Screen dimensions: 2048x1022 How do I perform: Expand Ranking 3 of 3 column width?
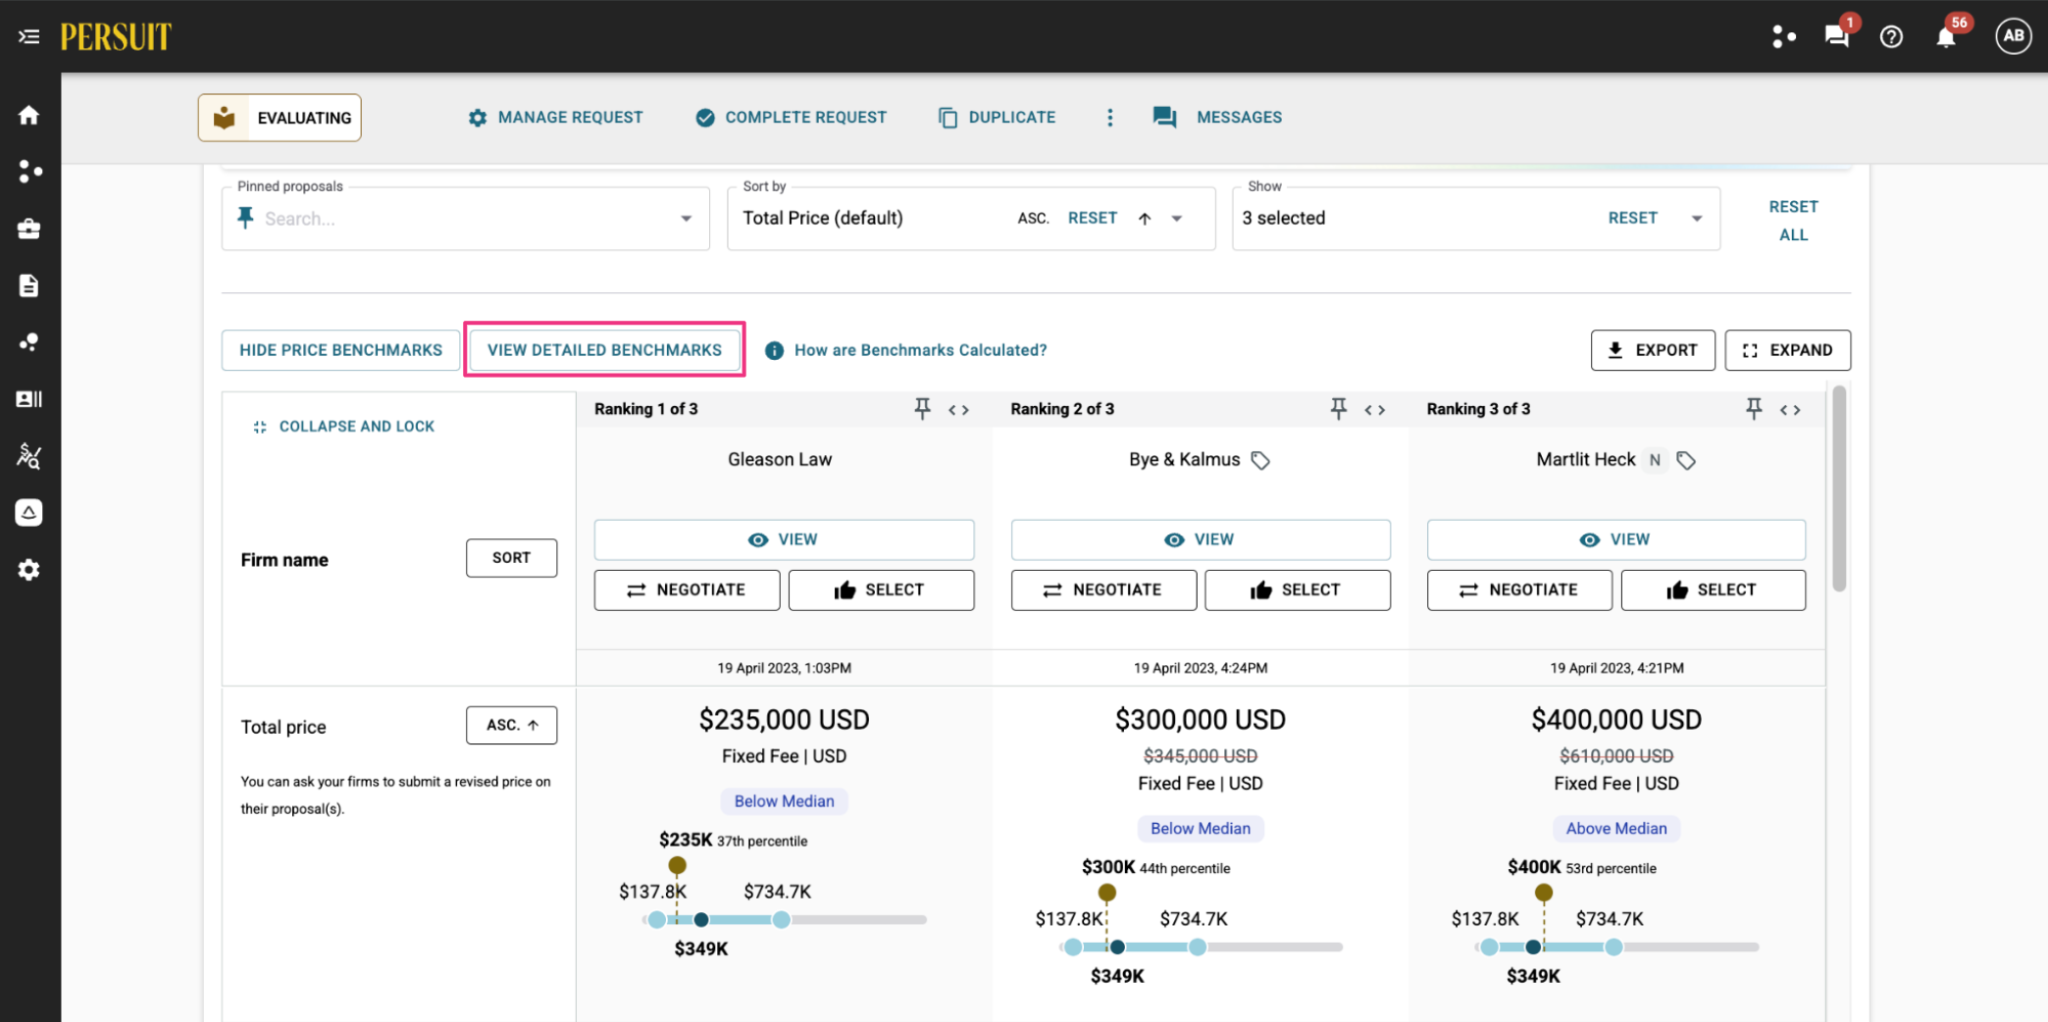tap(1791, 410)
